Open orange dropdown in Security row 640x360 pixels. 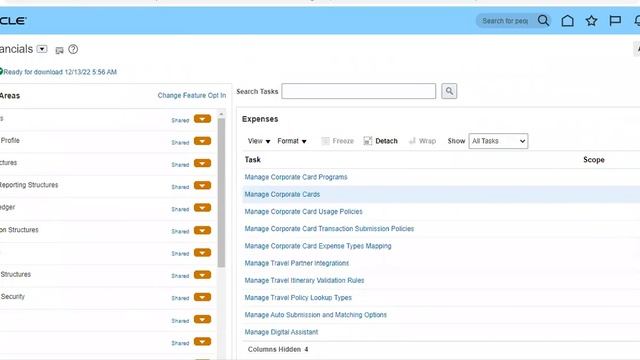pyautogui.click(x=202, y=297)
